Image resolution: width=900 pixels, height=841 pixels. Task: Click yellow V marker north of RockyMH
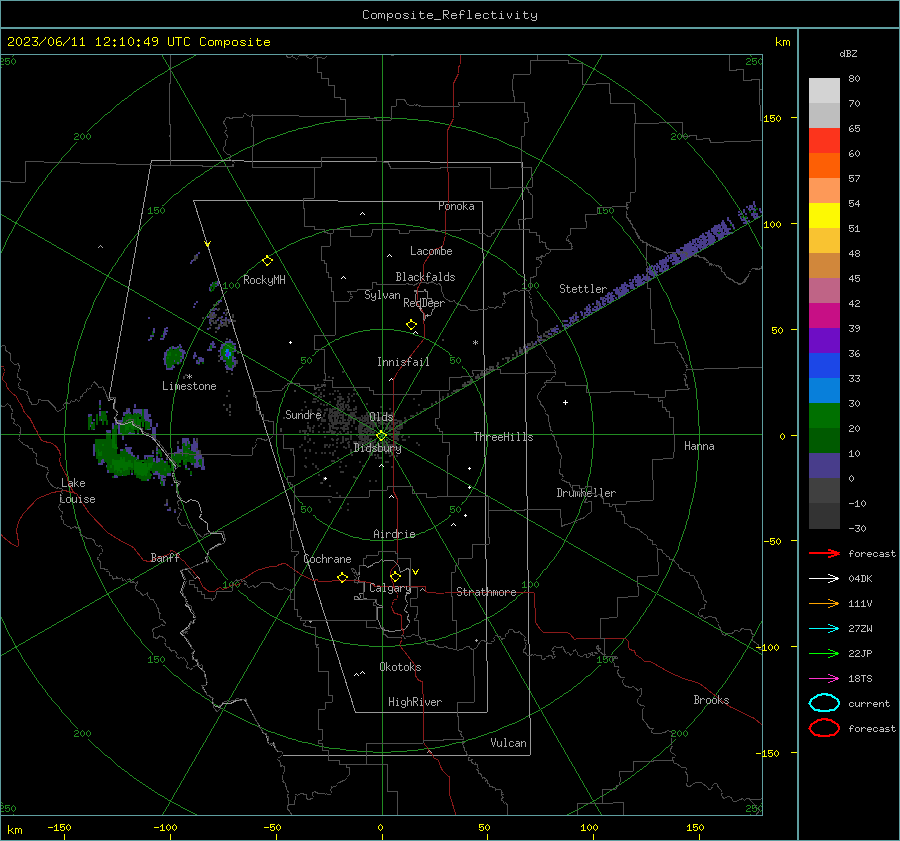[x=208, y=244]
